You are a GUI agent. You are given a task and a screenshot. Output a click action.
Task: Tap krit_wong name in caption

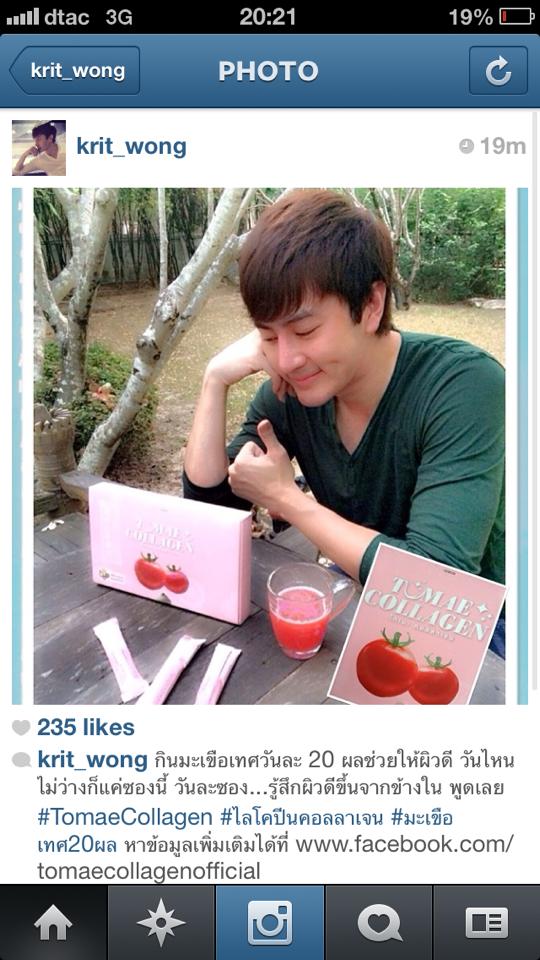point(92,760)
